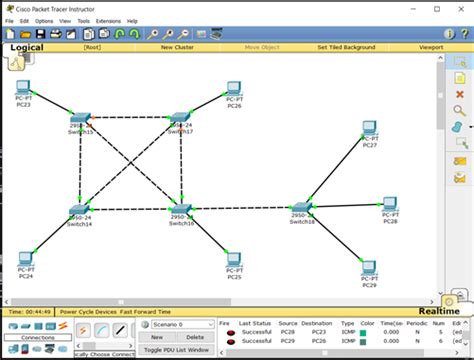Undo with the green left arrow

click(x=119, y=34)
